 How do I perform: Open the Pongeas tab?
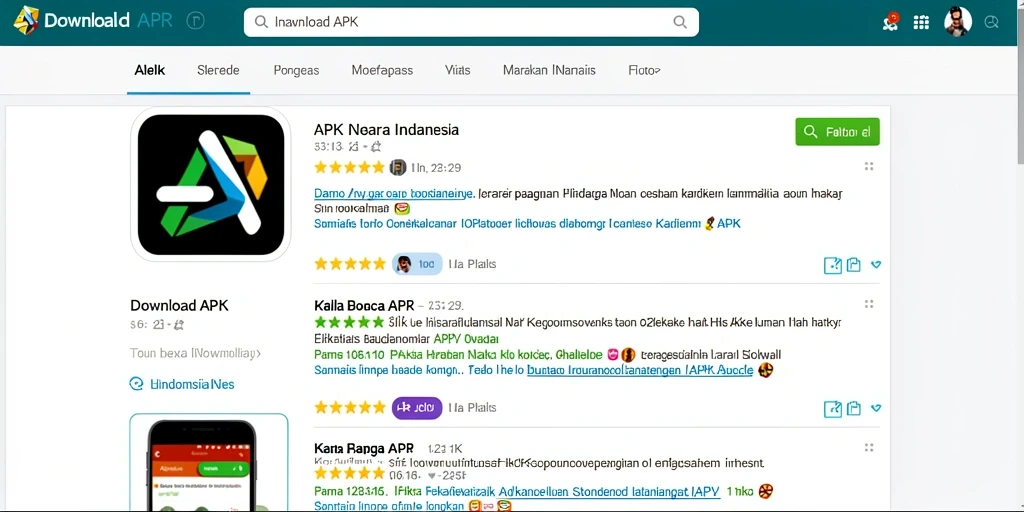tap(296, 70)
